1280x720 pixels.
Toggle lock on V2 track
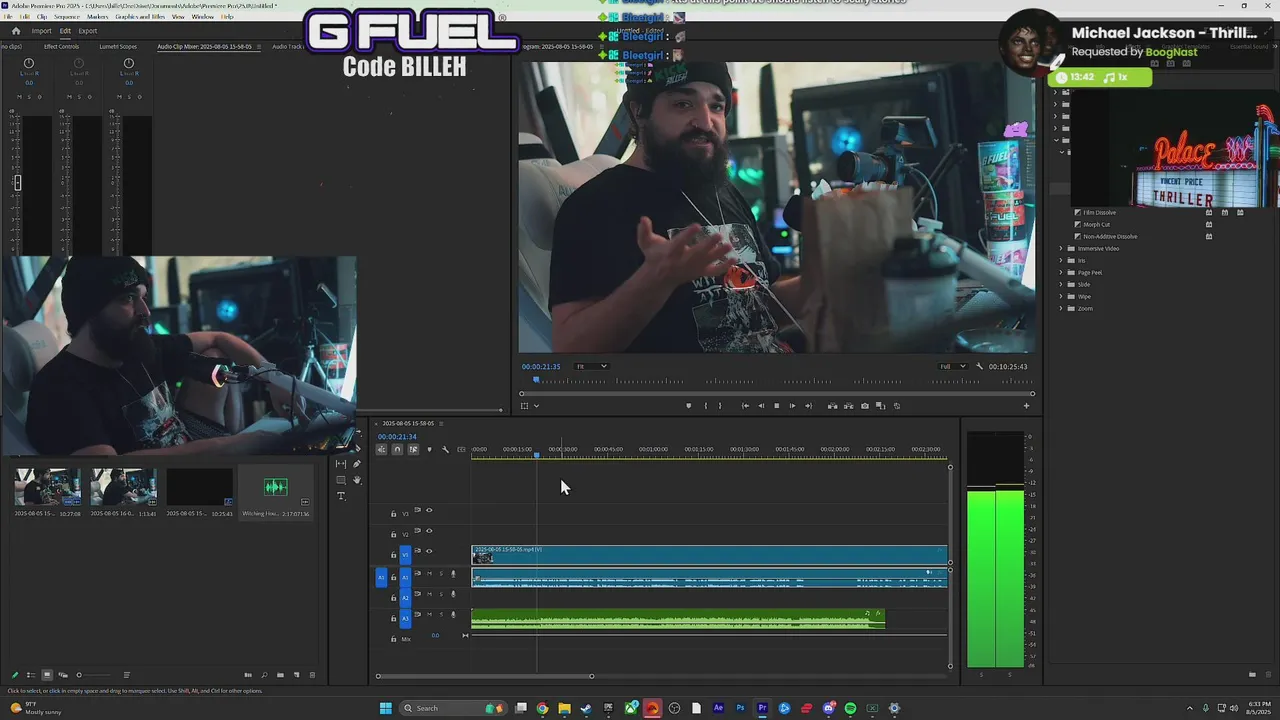click(393, 534)
